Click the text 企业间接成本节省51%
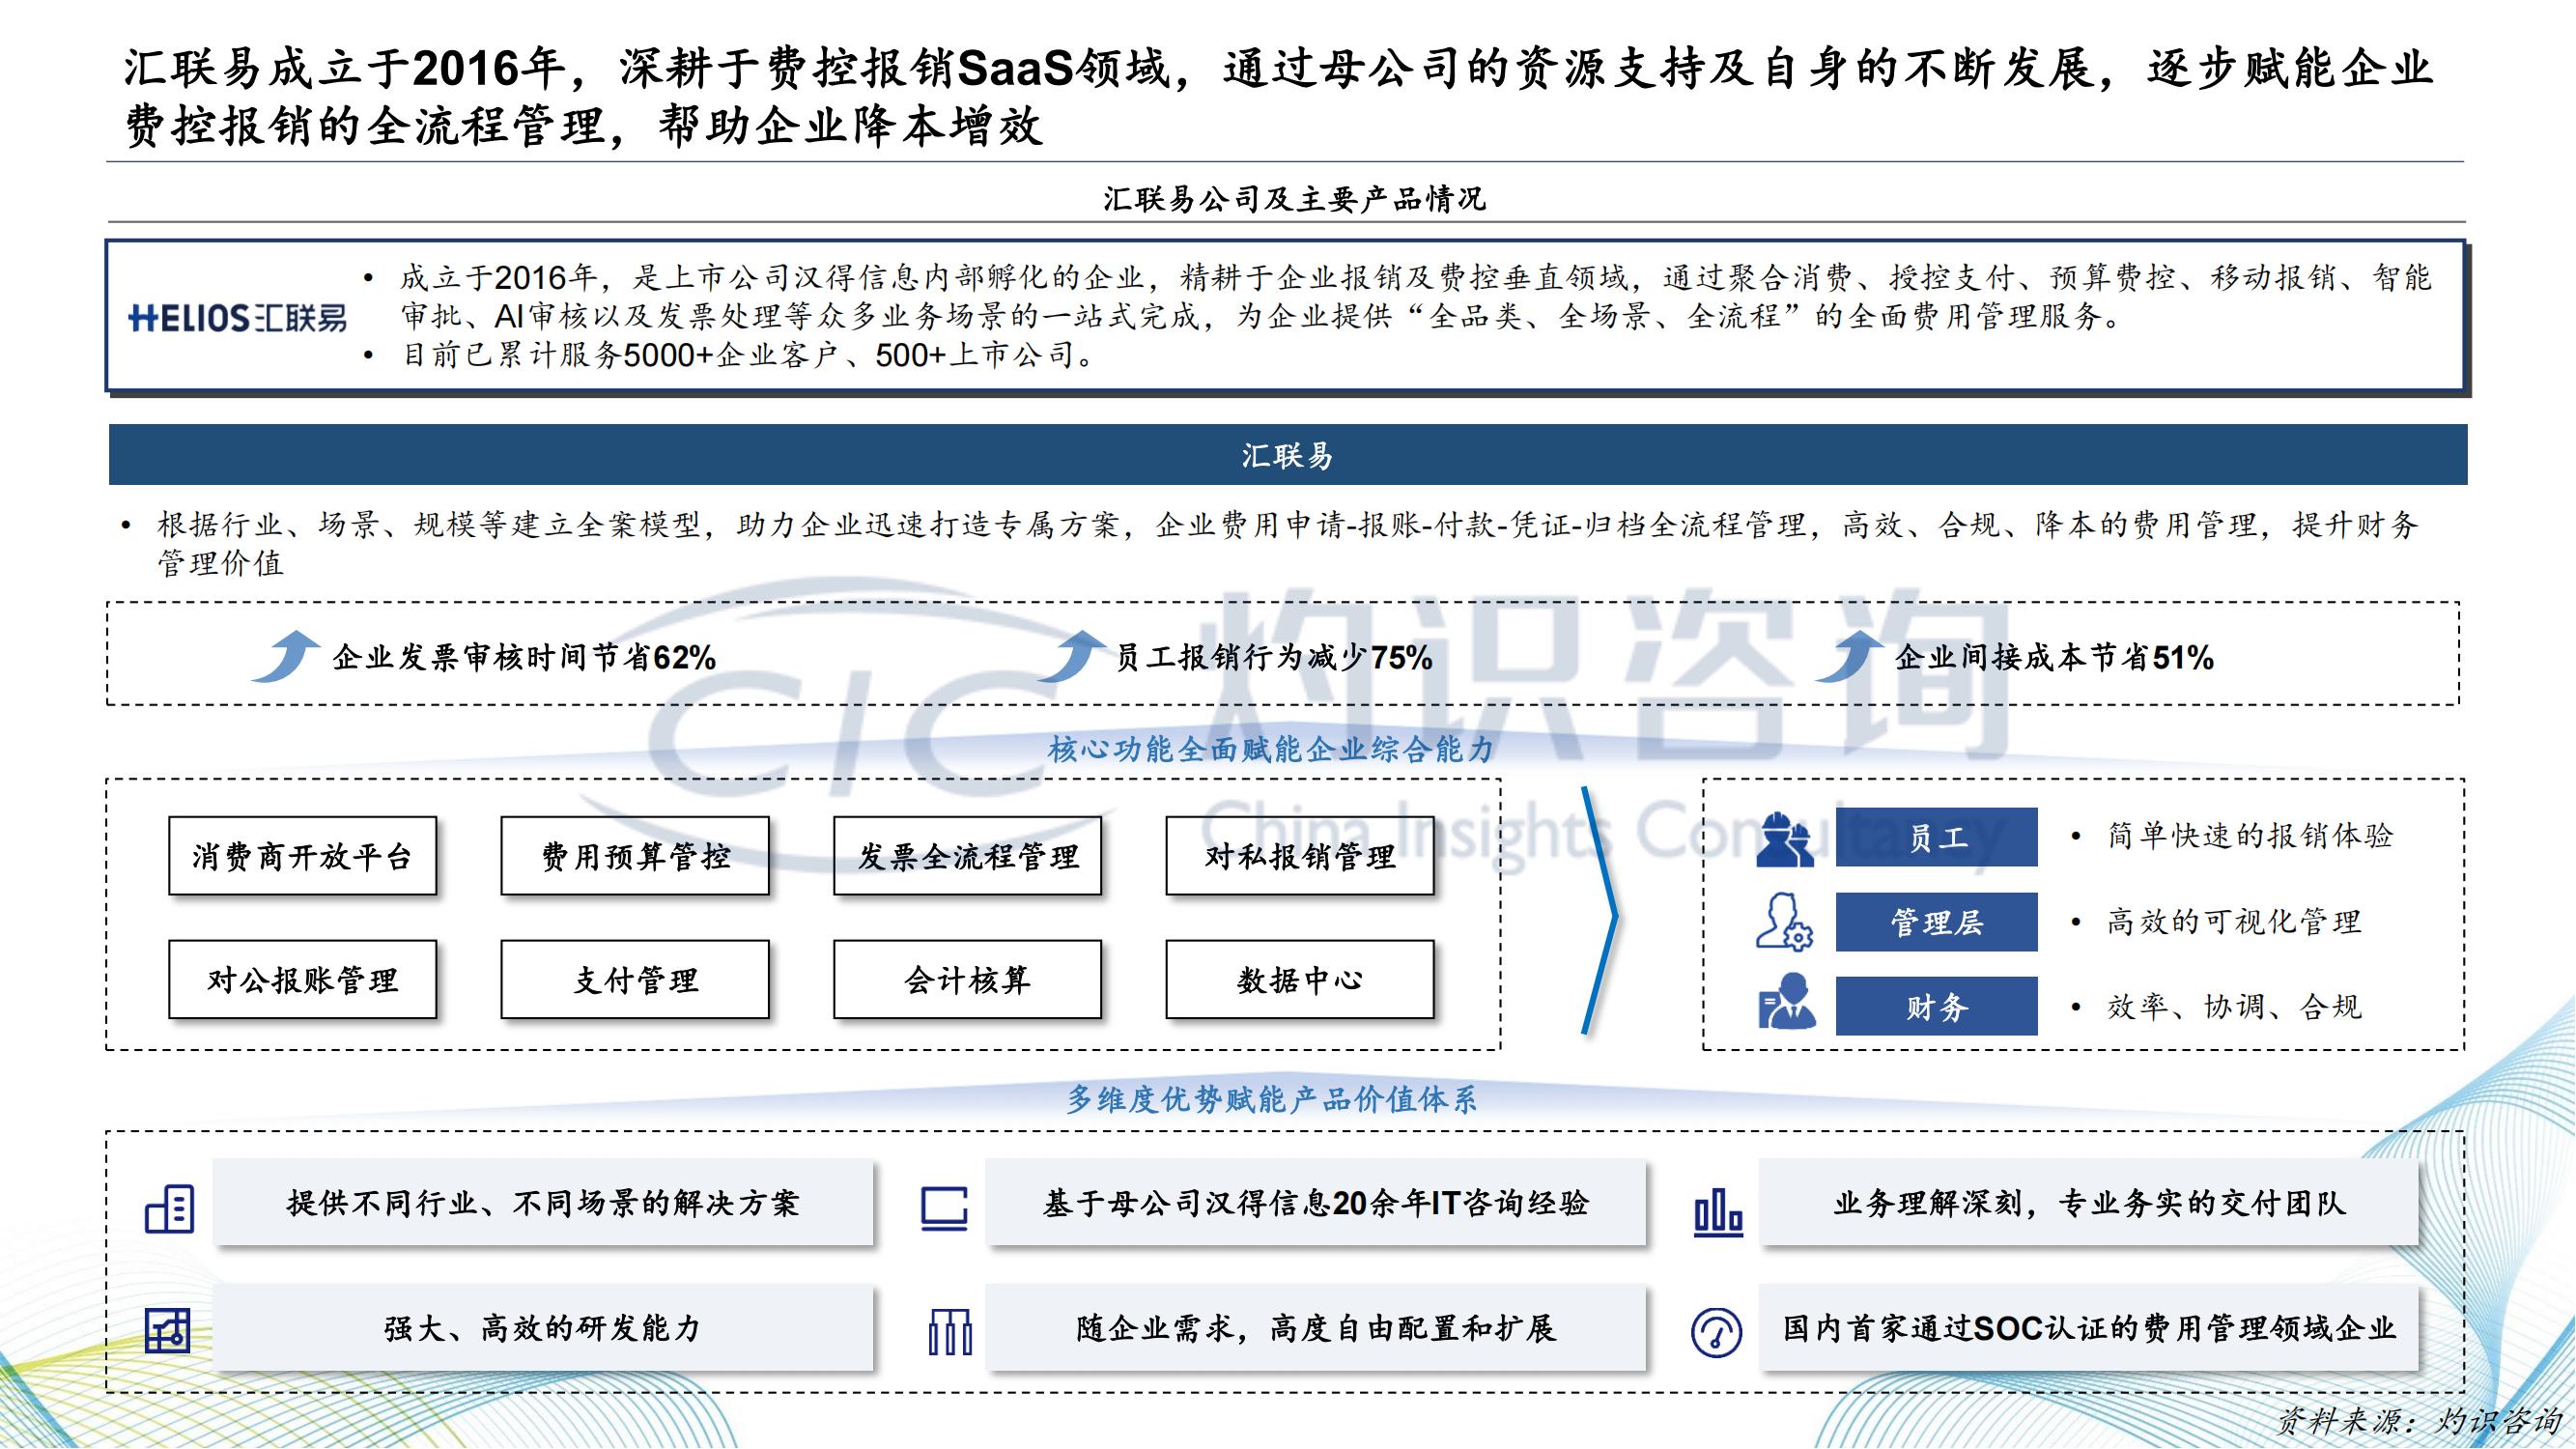This screenshot has height=1449, width=2576. 2054,657
